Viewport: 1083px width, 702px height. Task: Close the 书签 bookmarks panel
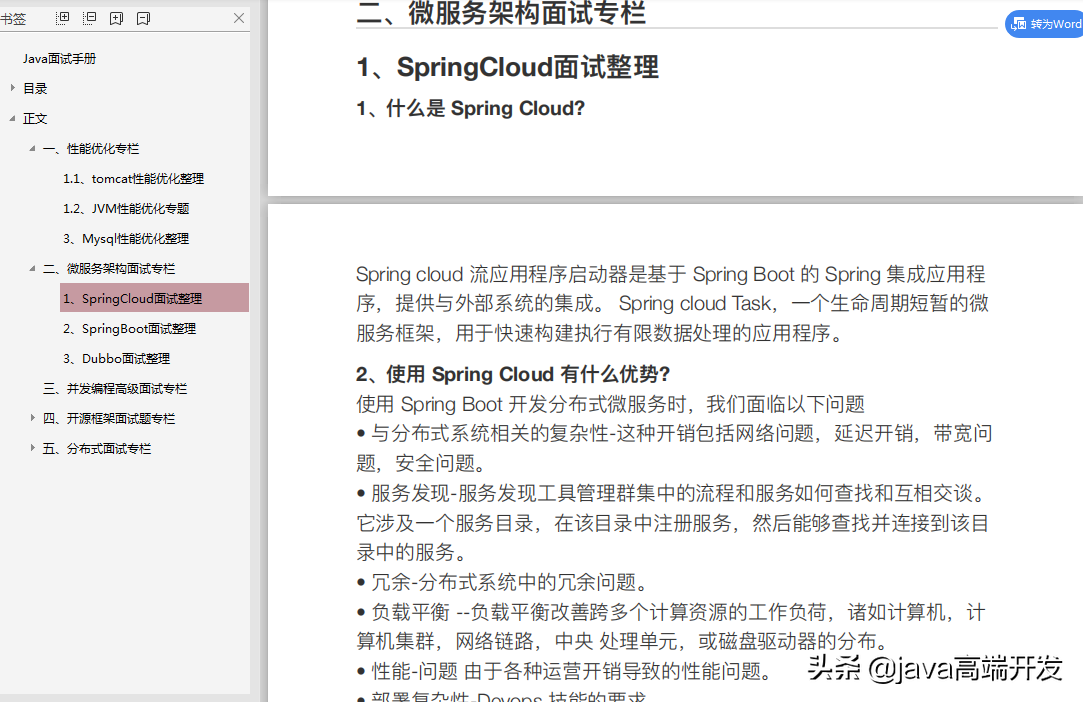239,18
